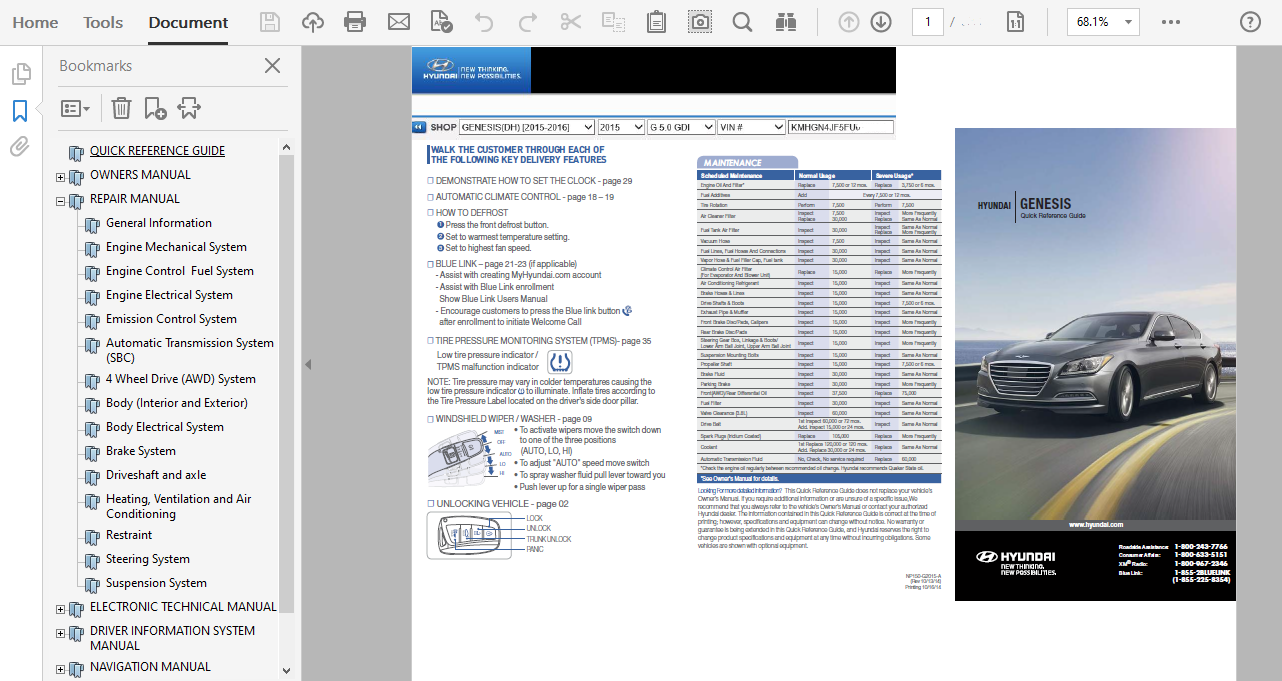
Task: Select the Email document icon
Action: [398, 20]
